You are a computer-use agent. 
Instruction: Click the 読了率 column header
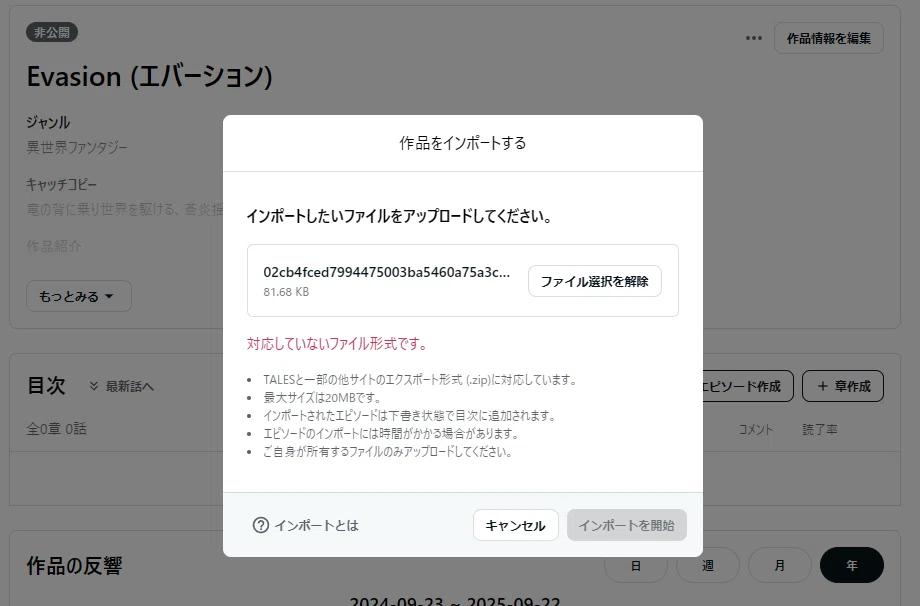pyautogui.click(x=820, y=429)
